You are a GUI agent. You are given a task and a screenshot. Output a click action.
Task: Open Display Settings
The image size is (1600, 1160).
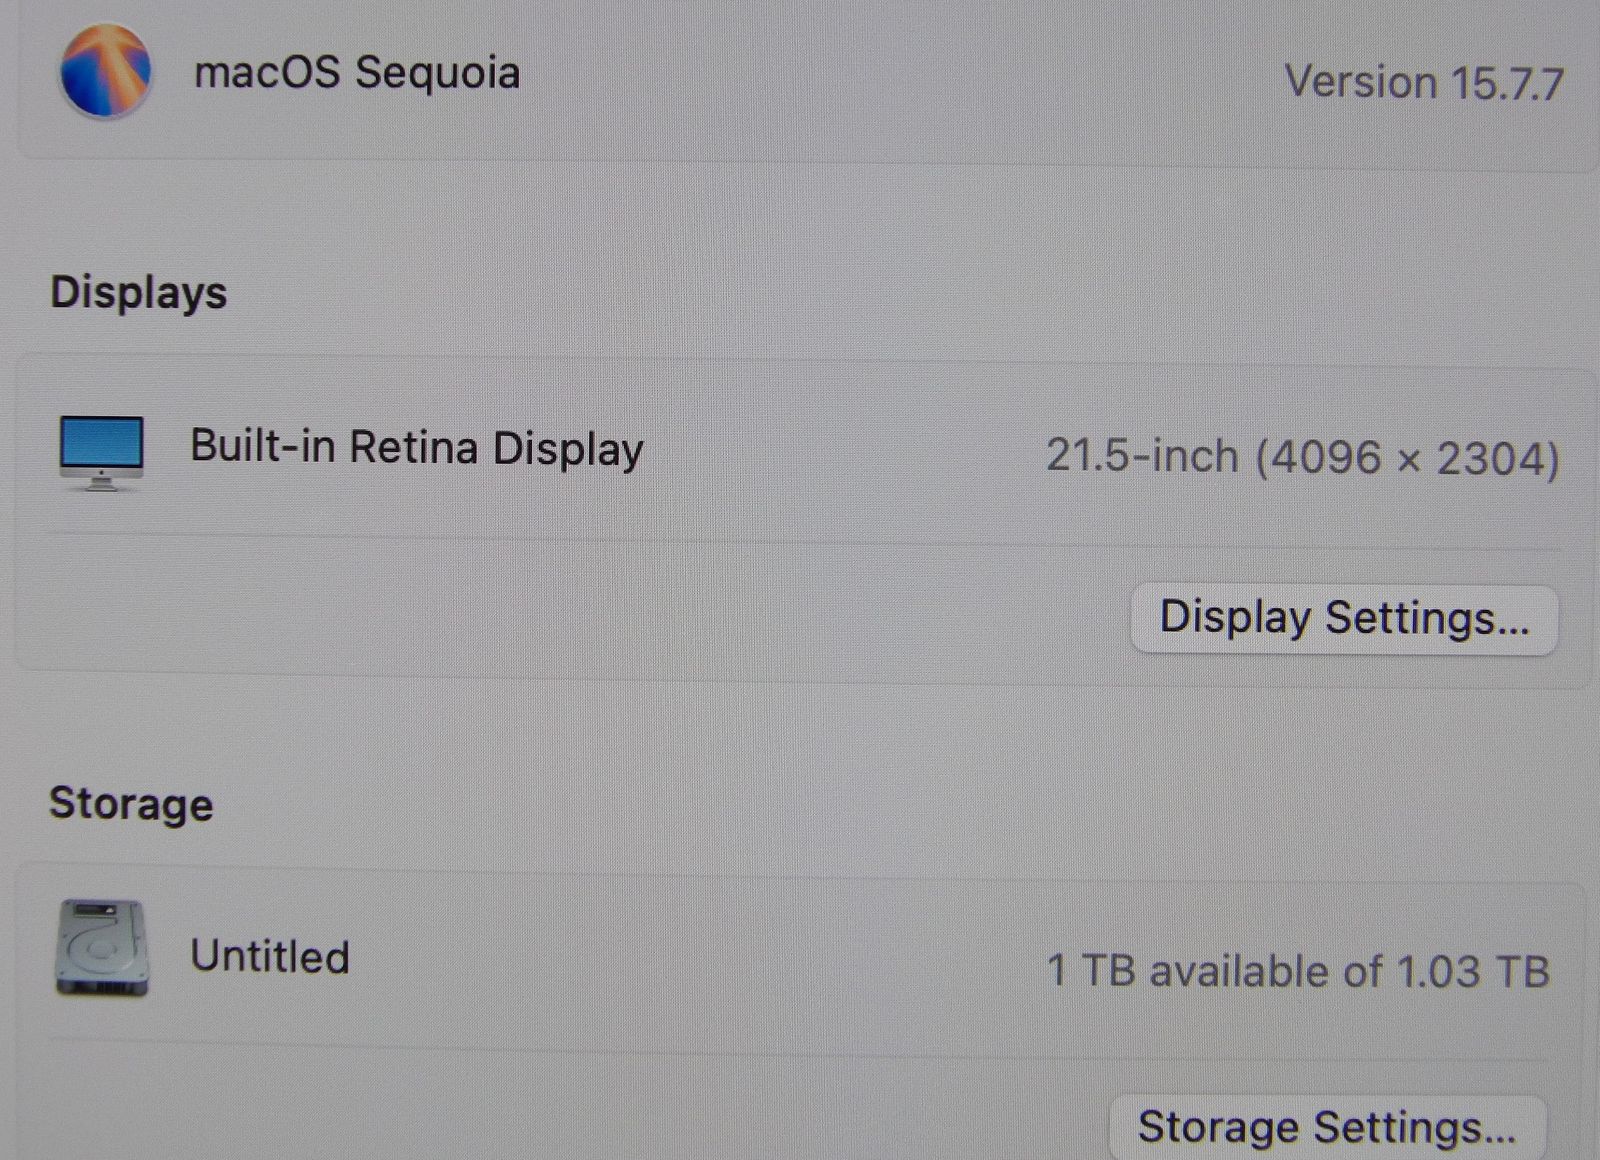pos(1344,619)
